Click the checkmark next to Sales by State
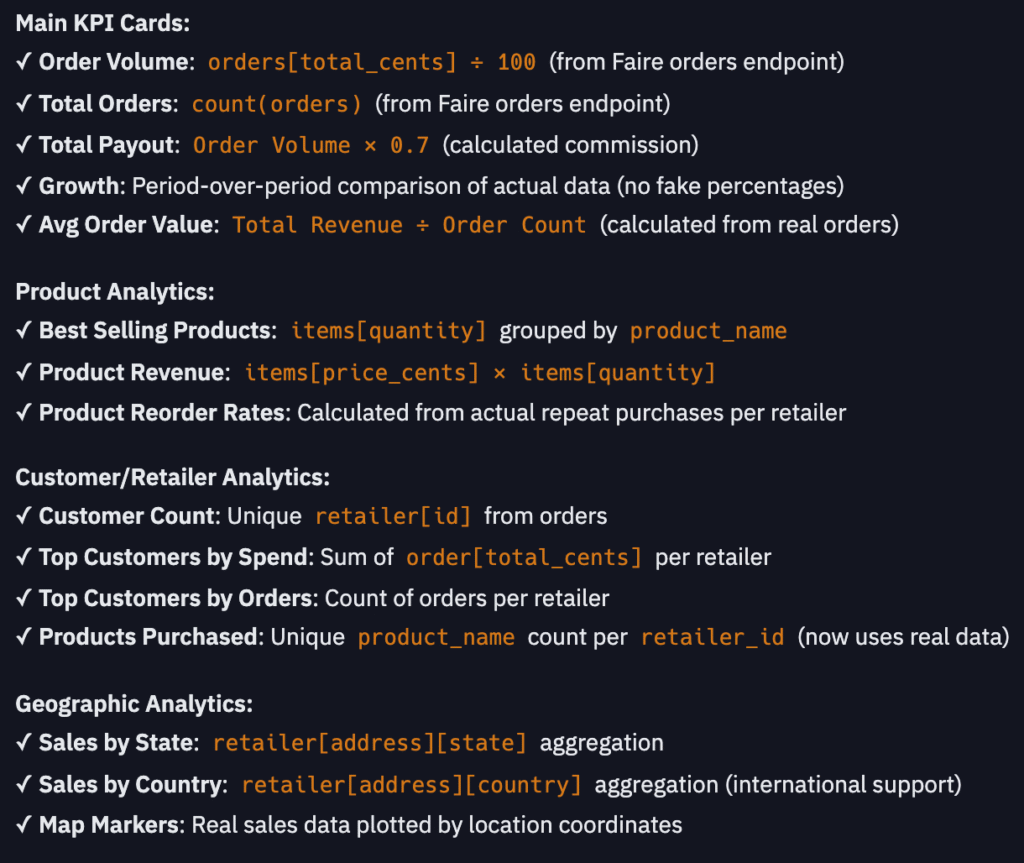The width and height of the screenshot is (1024, 863). coord(24,743)
